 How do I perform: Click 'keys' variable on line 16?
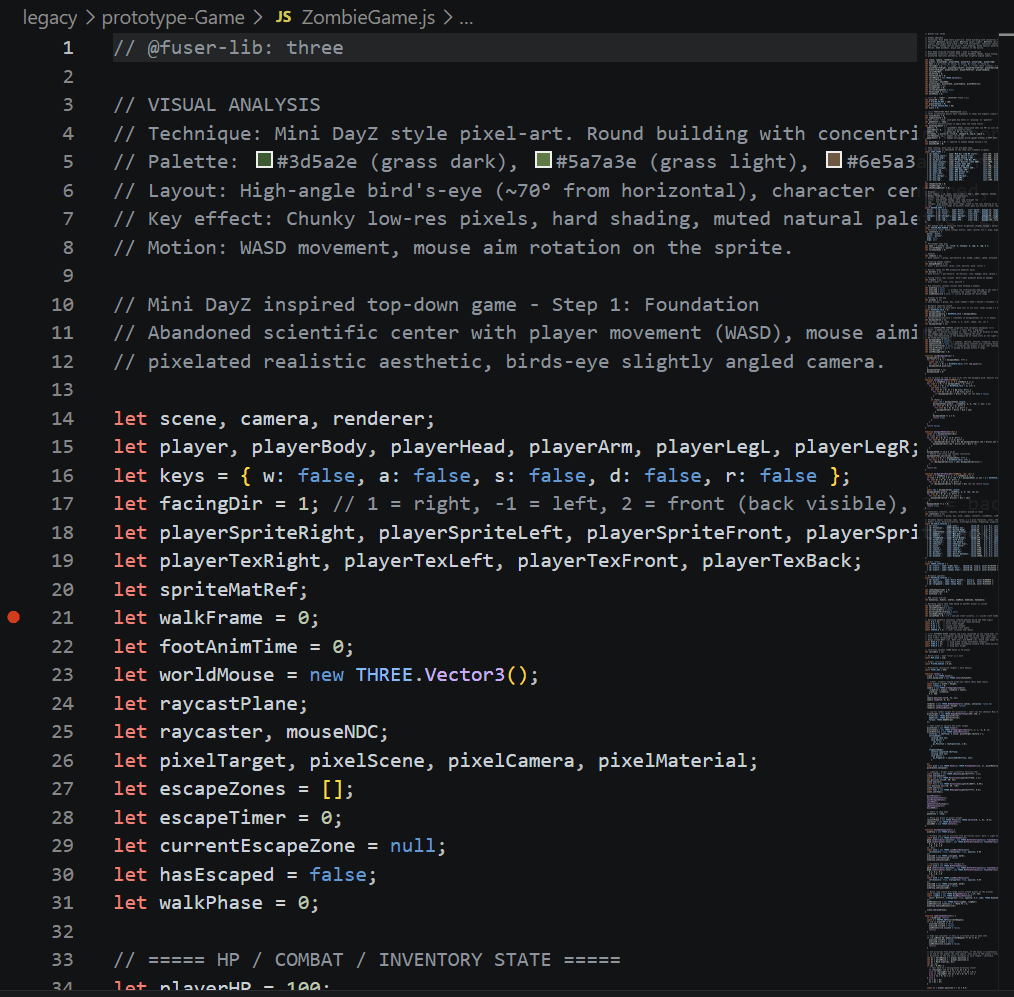(182, 476)
